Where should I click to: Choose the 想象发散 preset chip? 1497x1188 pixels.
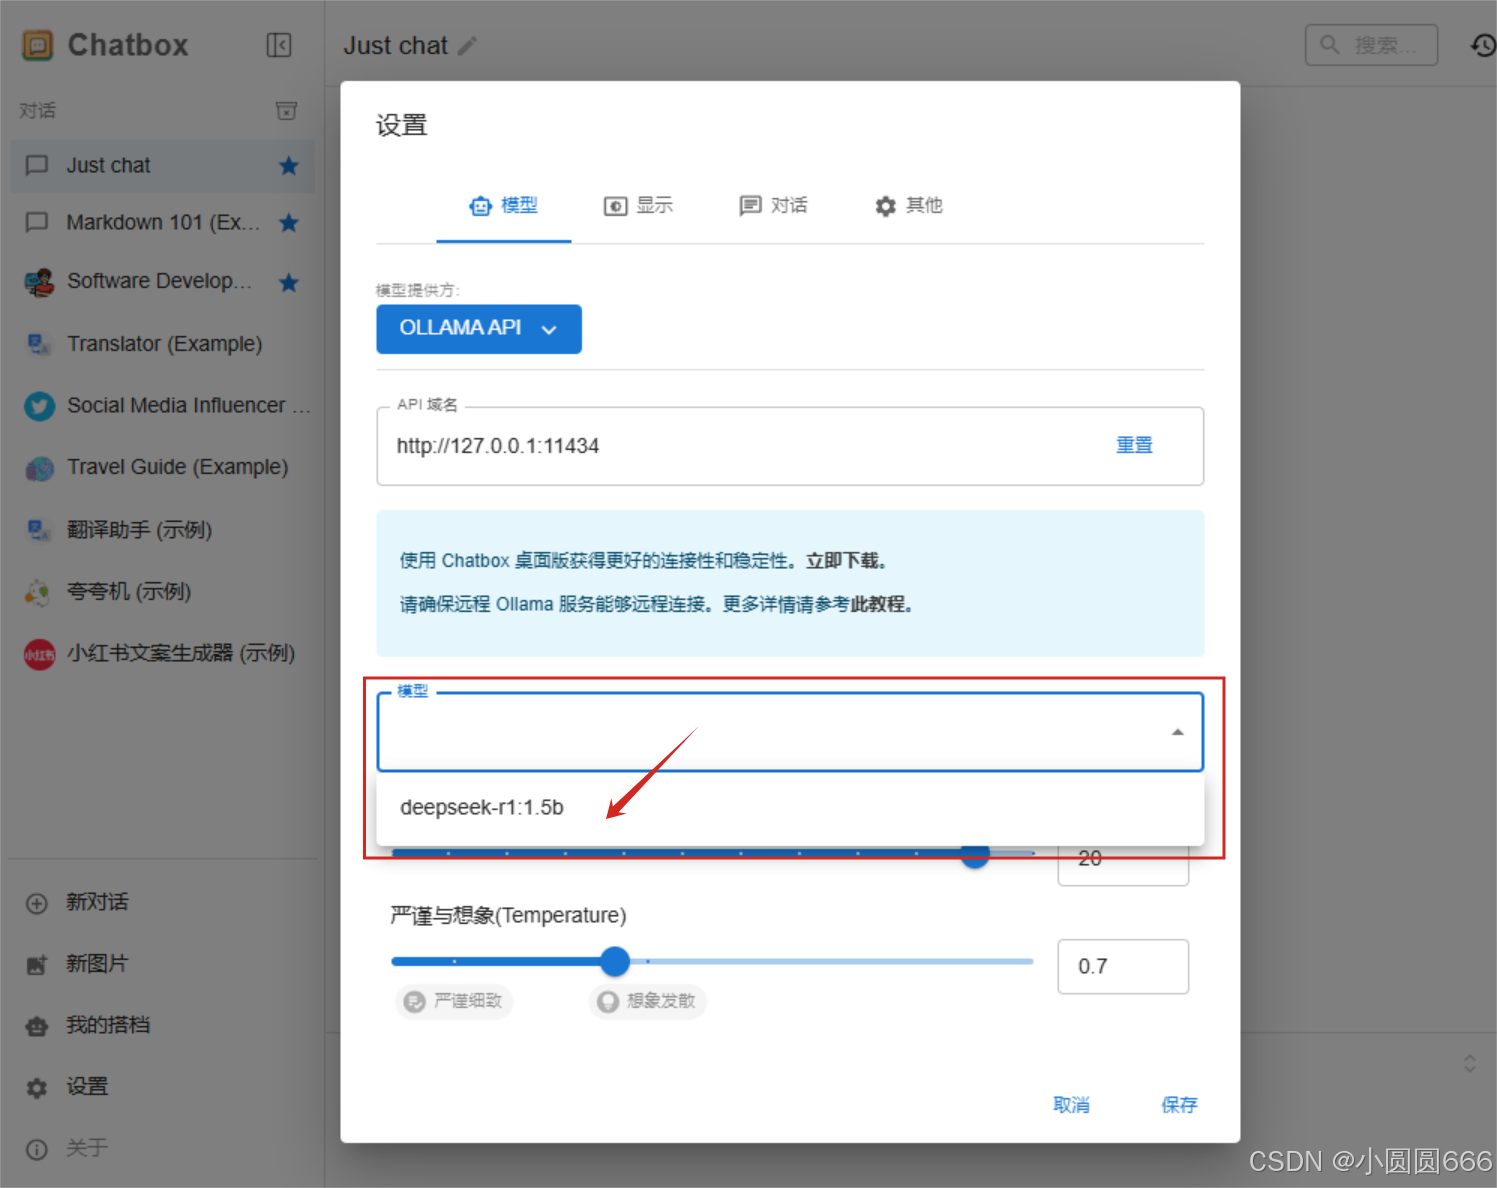tap(648, 1001)
